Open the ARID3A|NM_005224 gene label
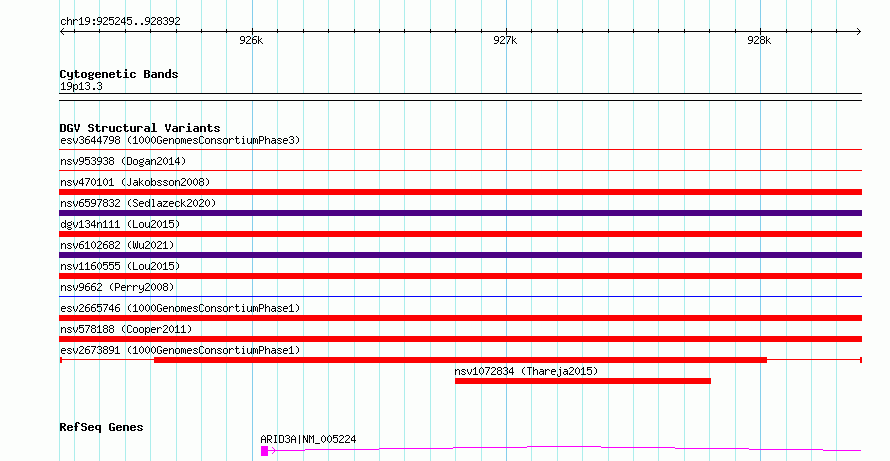Screen dimensions: 890x461 308,439
